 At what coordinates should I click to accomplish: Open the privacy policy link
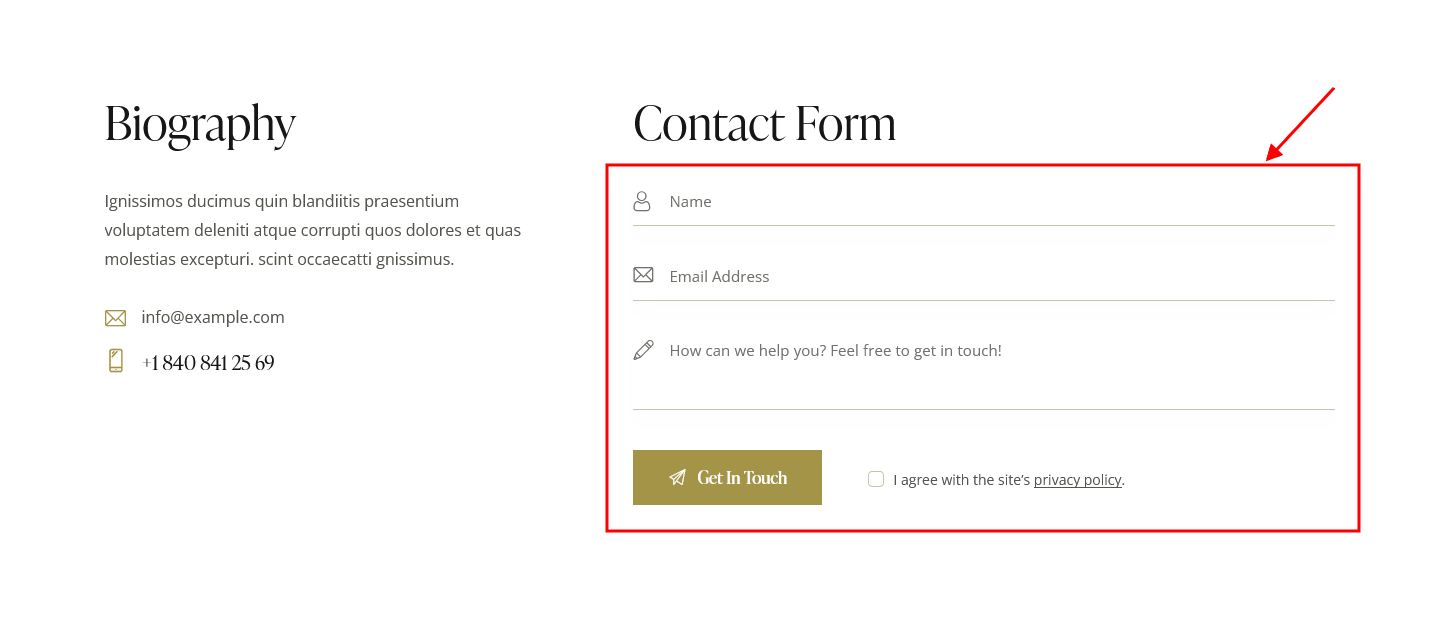click(1077, 480)
